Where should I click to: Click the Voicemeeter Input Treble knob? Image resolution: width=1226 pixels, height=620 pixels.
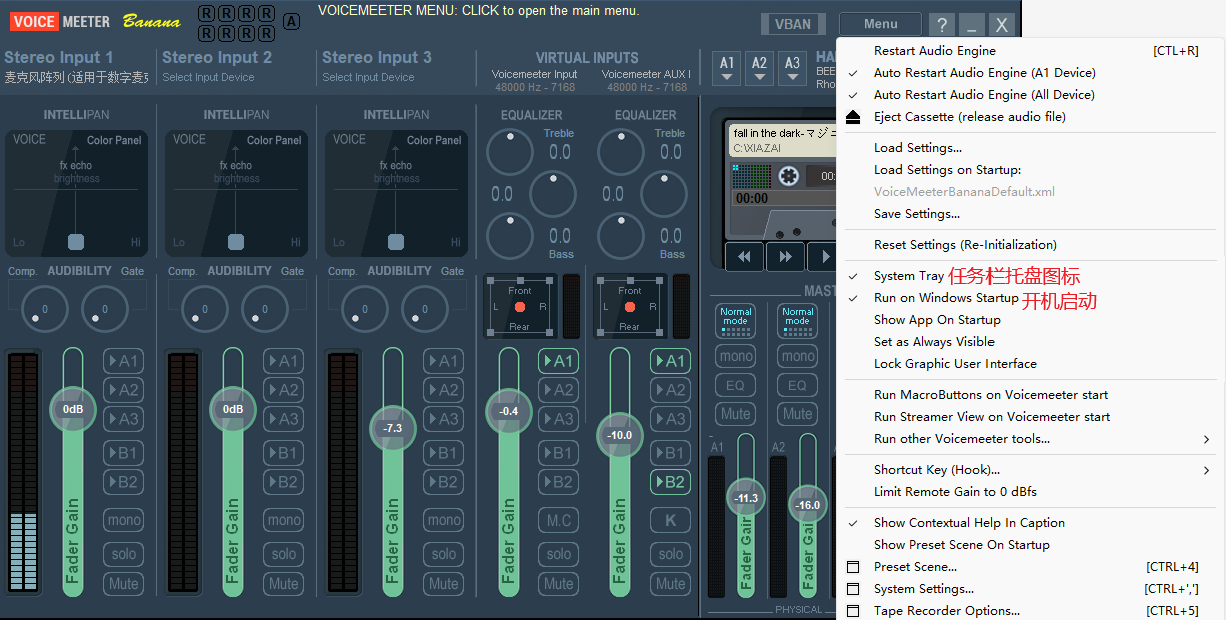[510, 151]
